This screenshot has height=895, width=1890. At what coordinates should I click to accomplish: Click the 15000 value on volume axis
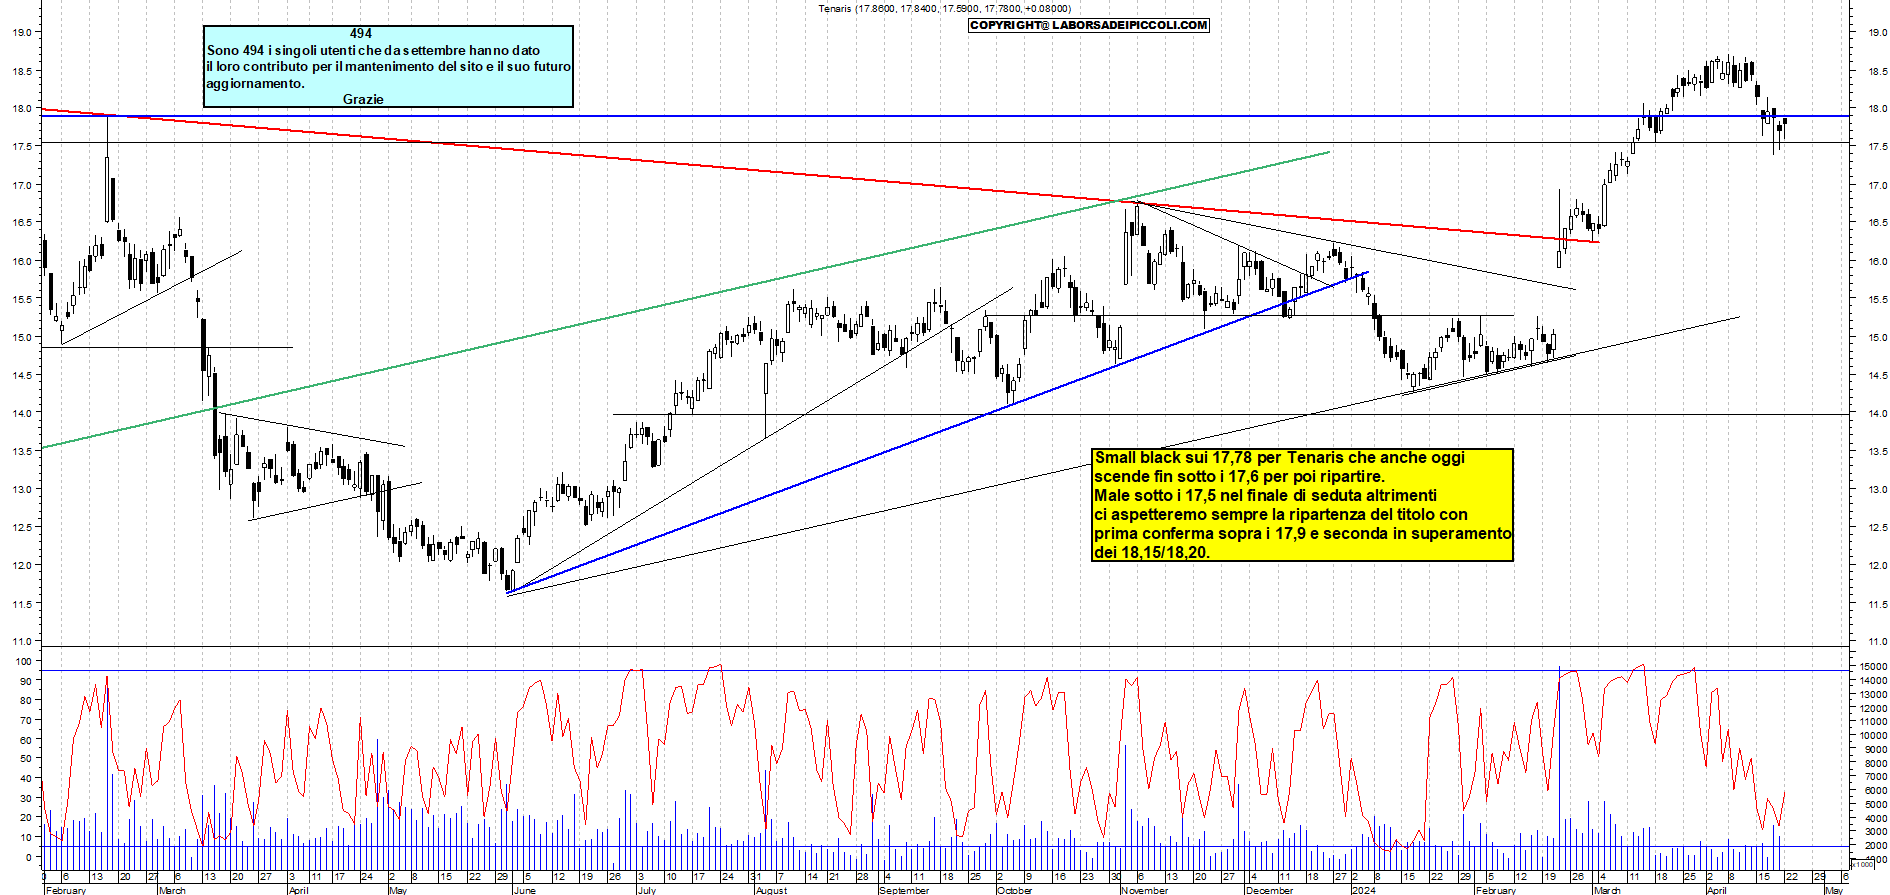tap(1874, 667)
